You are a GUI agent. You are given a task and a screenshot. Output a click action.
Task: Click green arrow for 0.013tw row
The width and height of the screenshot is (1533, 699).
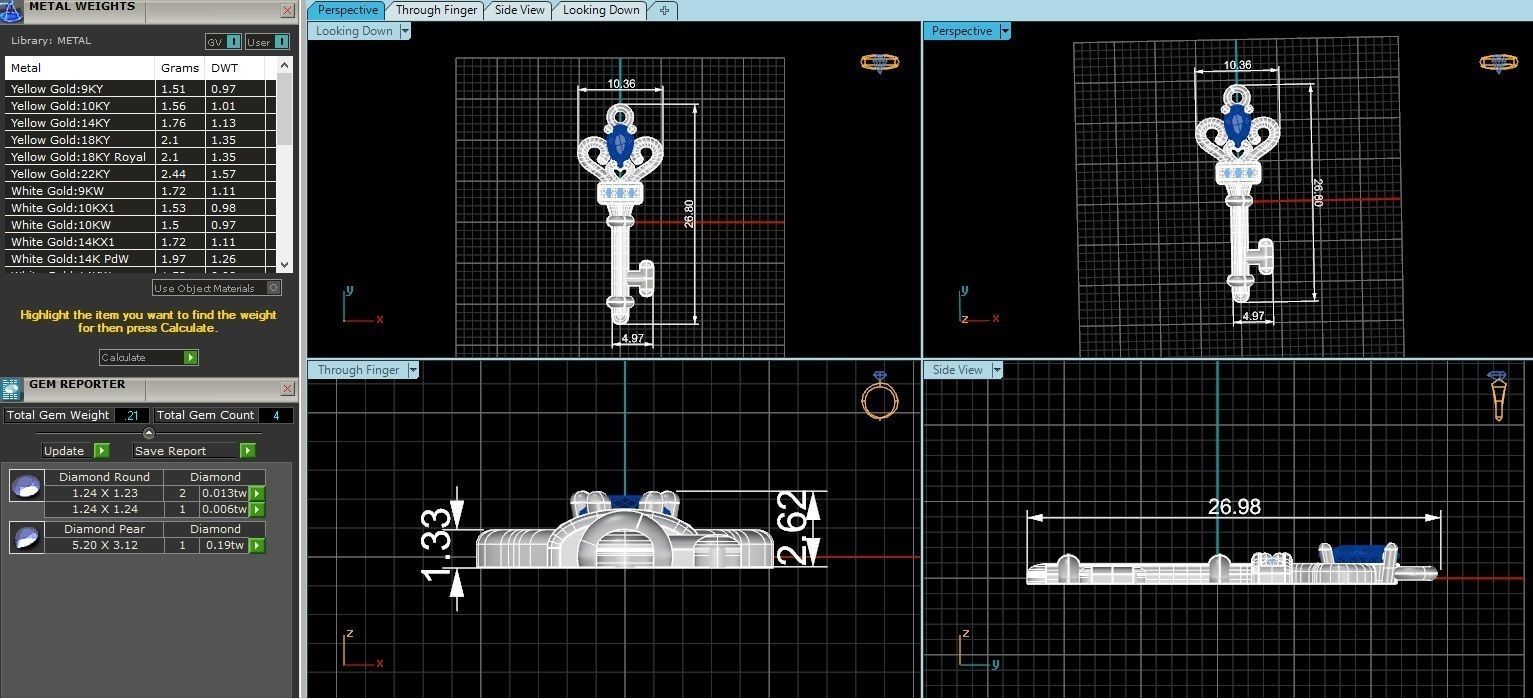point(257,493)
